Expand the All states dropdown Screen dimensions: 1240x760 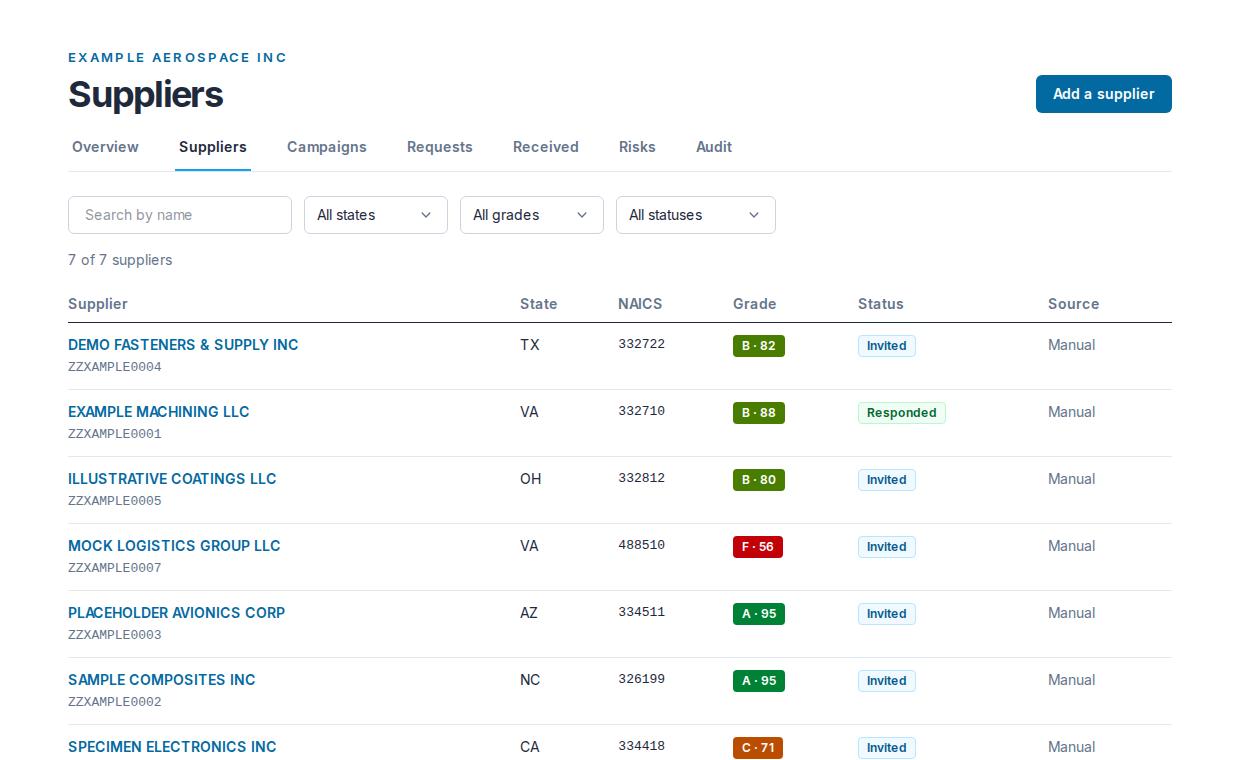pyautogui.click(x=376, y=215)
